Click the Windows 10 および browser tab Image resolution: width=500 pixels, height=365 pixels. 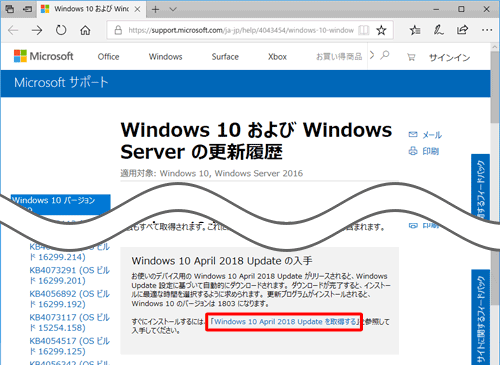pos(91,9)
